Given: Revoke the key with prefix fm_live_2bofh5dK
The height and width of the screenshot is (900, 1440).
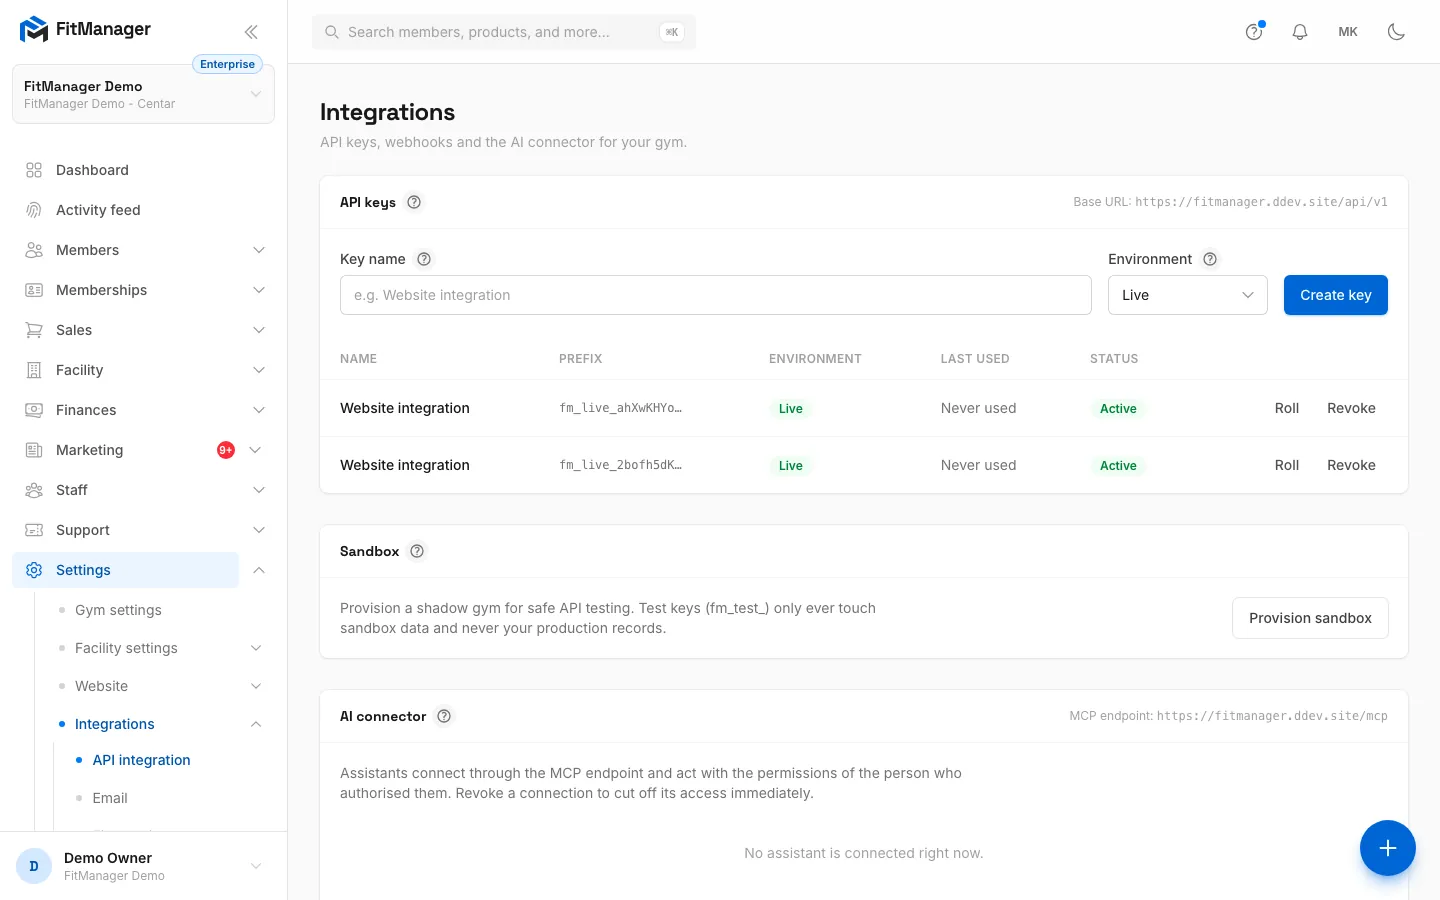Looking at the screenshot, I should coord(1351,465).
